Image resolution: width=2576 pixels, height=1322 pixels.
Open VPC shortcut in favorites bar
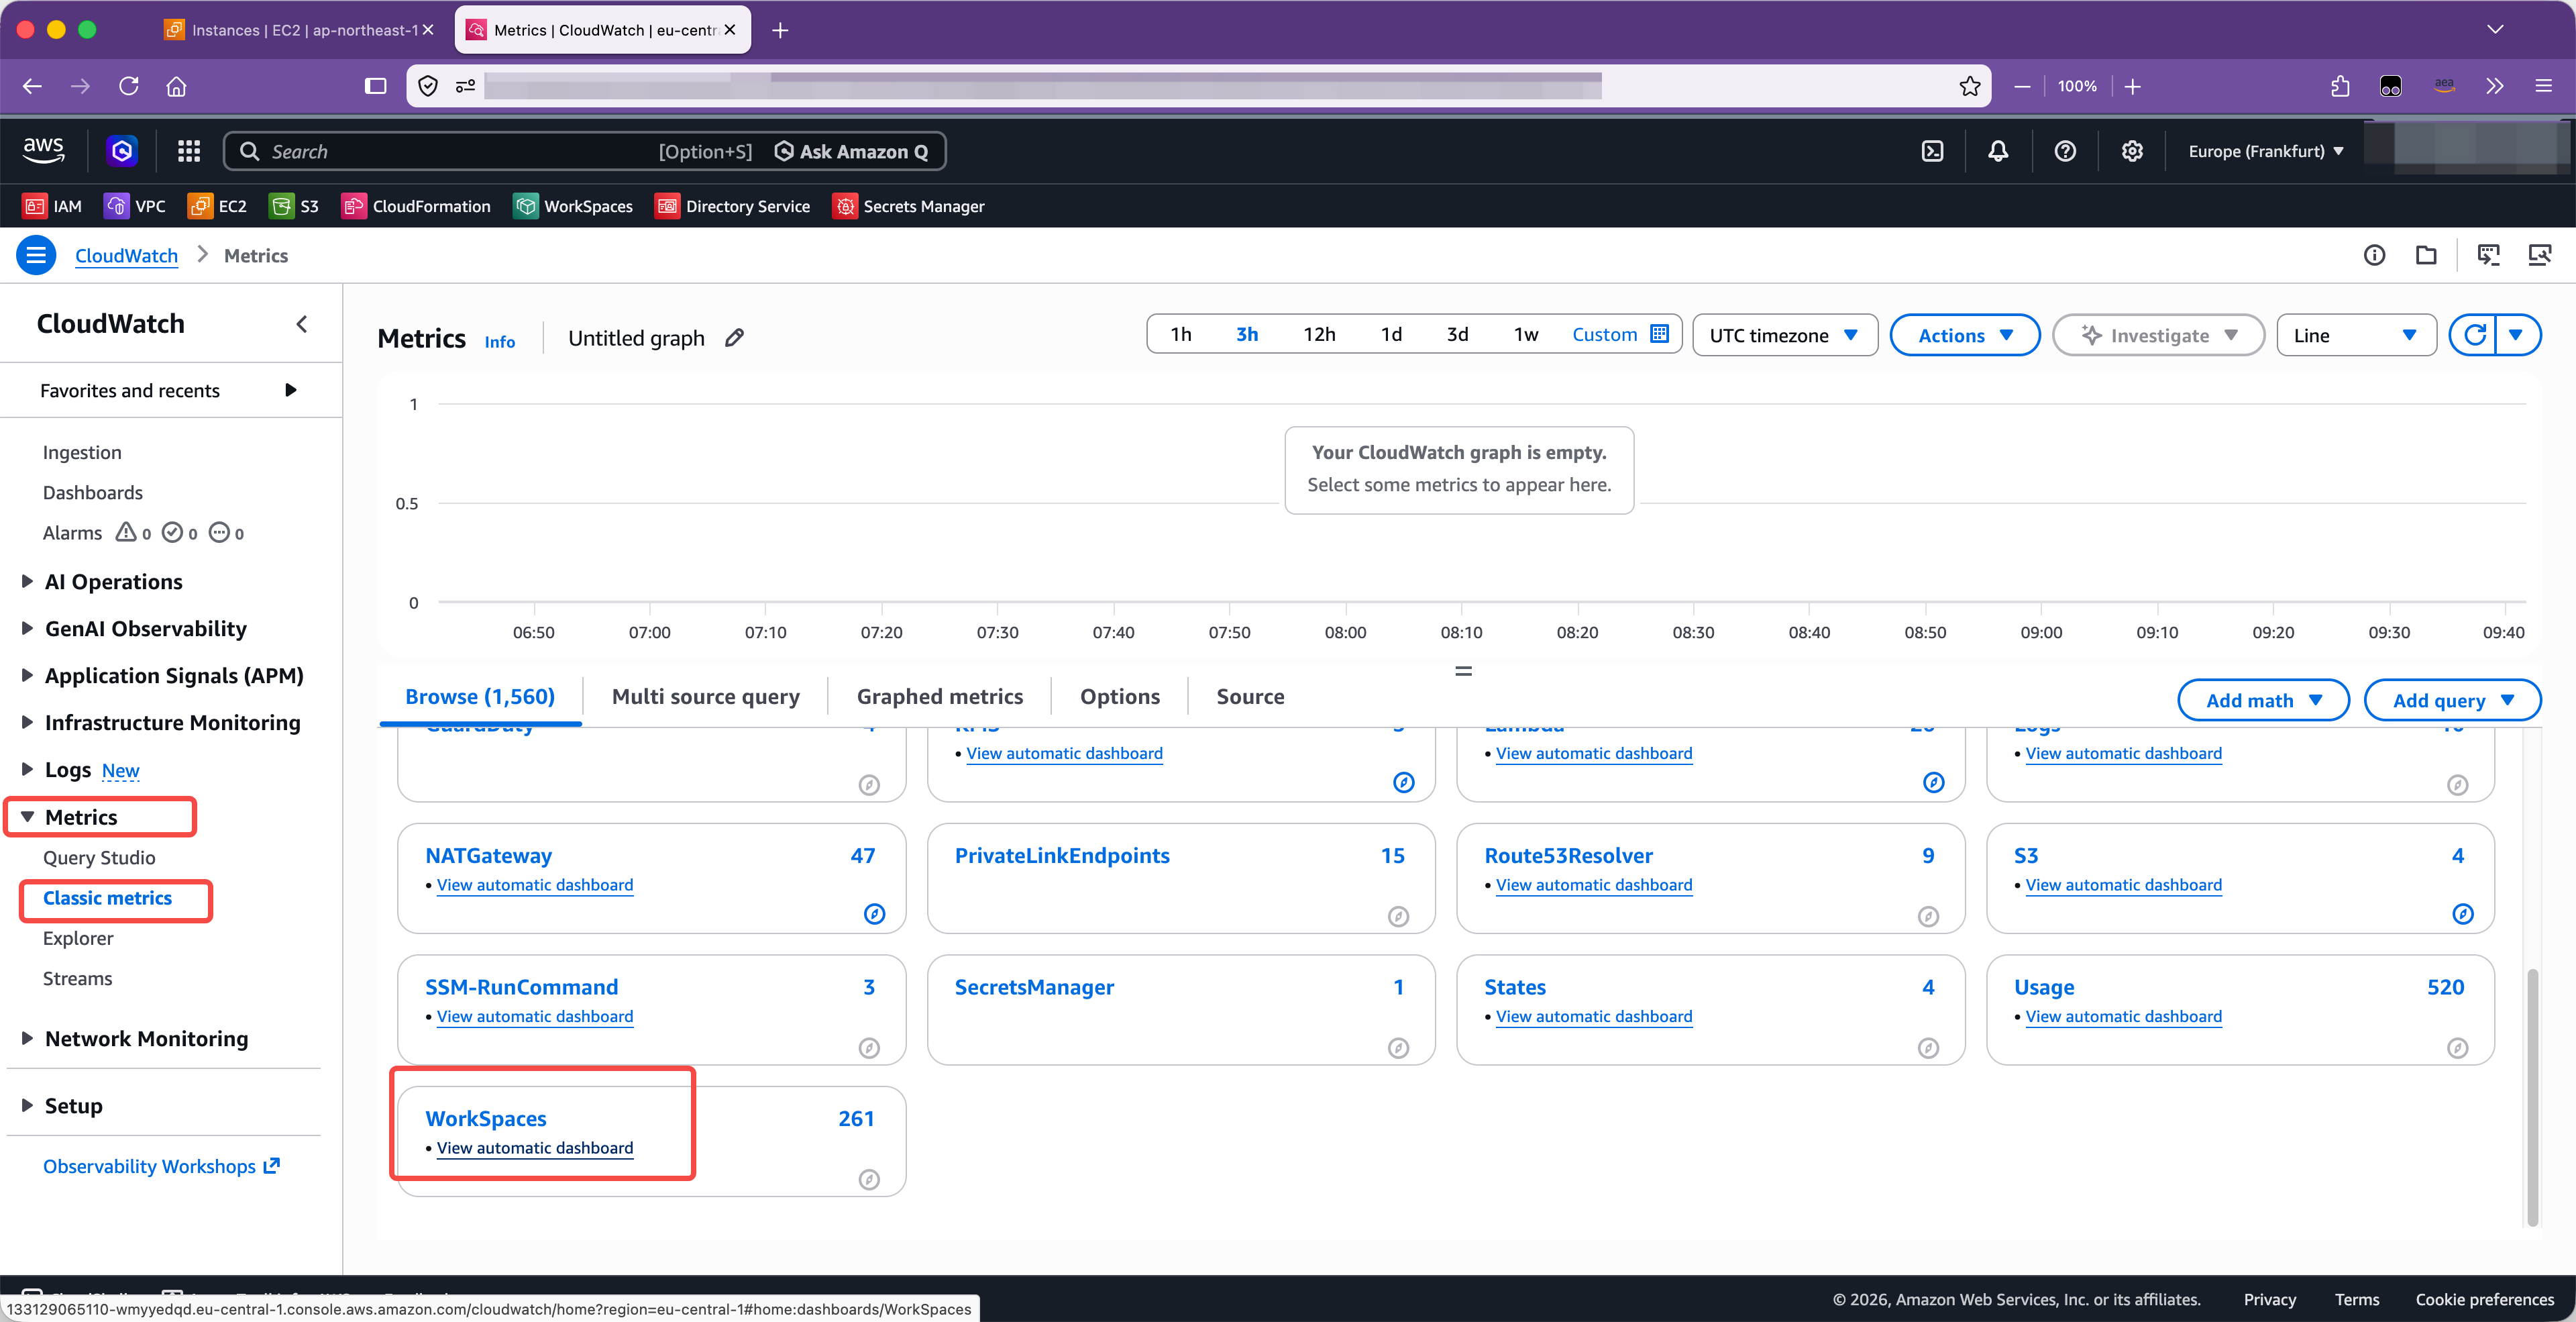pos(135,206)
